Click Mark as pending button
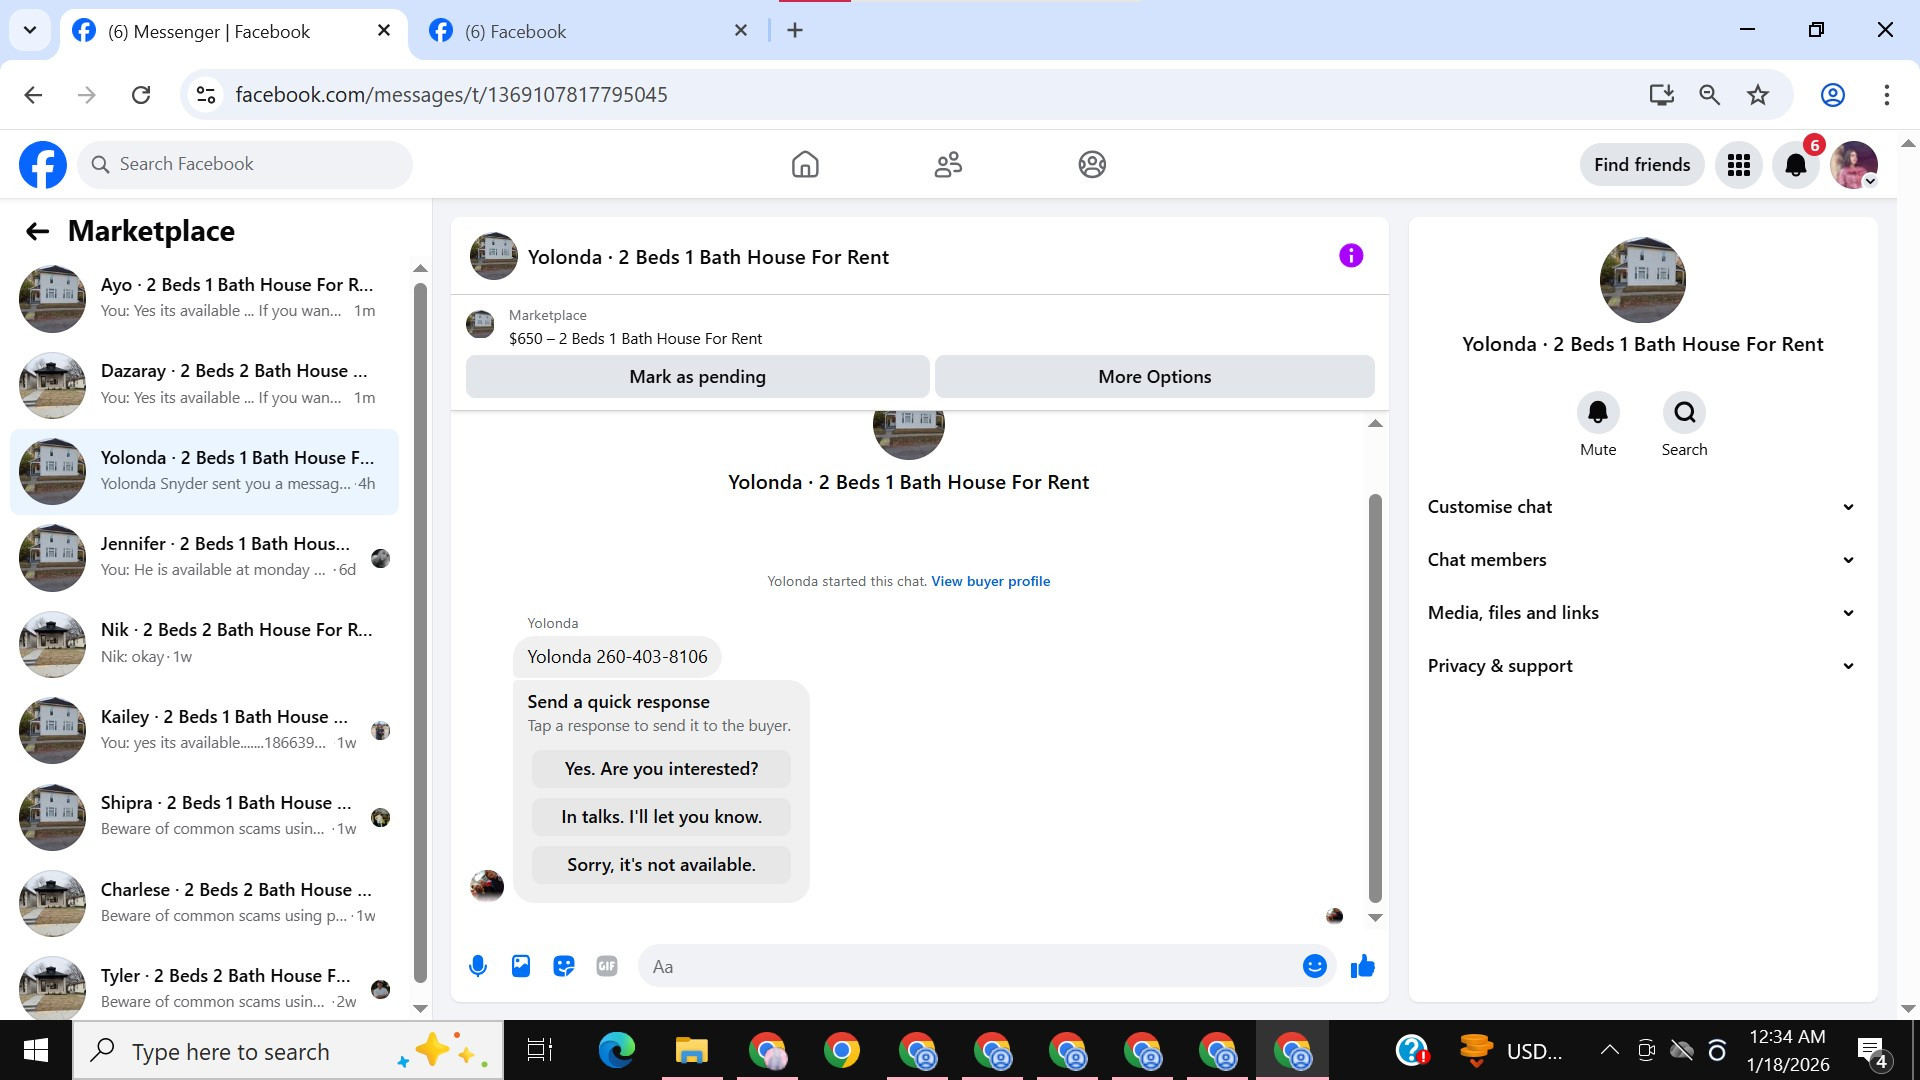 click(697, 377)
